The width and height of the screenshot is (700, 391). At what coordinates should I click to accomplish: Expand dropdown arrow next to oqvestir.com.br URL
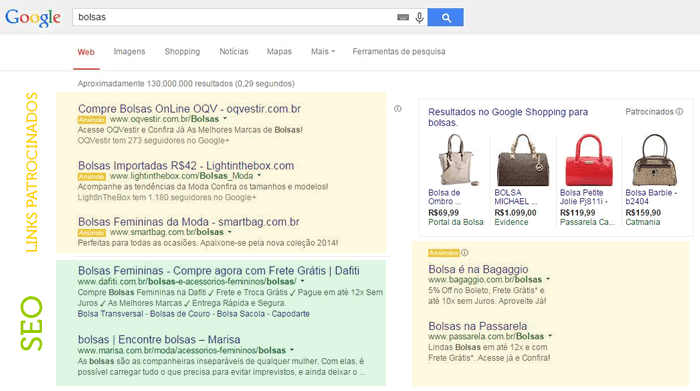[x=225, y=119]
